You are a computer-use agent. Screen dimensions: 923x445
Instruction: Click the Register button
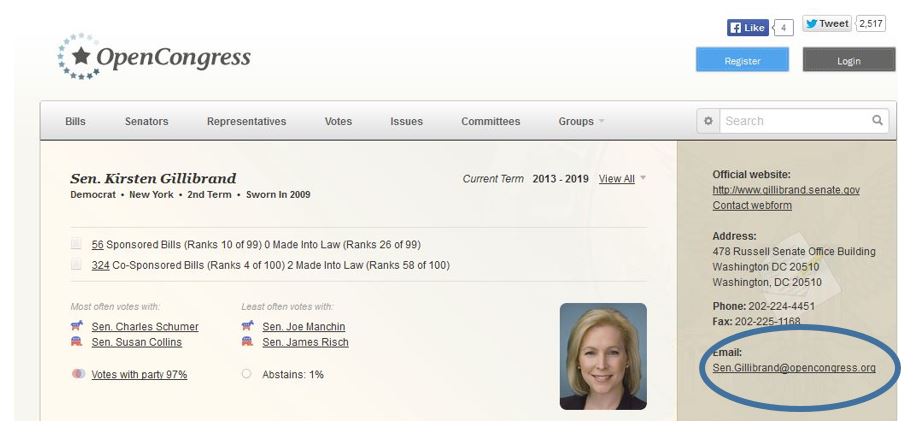point(742,60)
